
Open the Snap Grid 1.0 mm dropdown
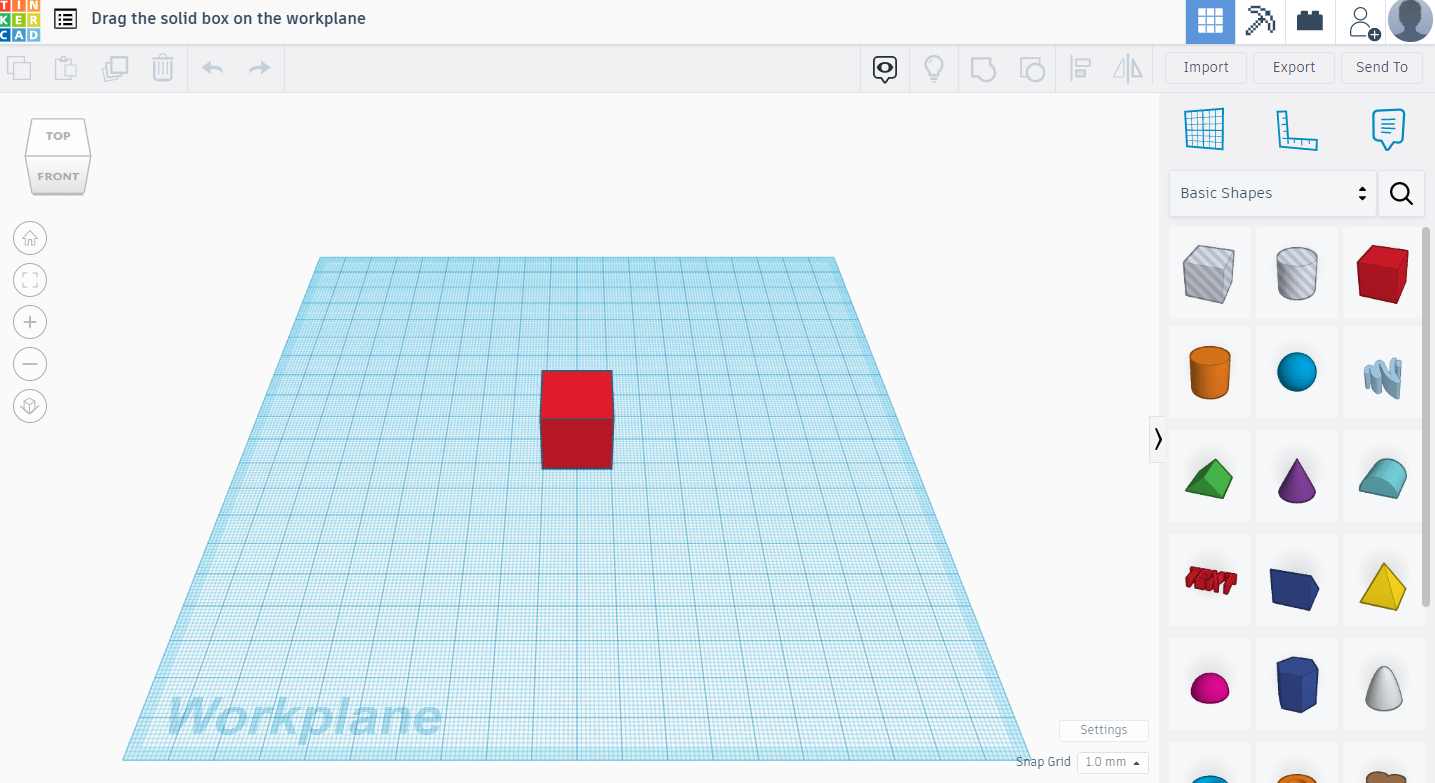1112,762
